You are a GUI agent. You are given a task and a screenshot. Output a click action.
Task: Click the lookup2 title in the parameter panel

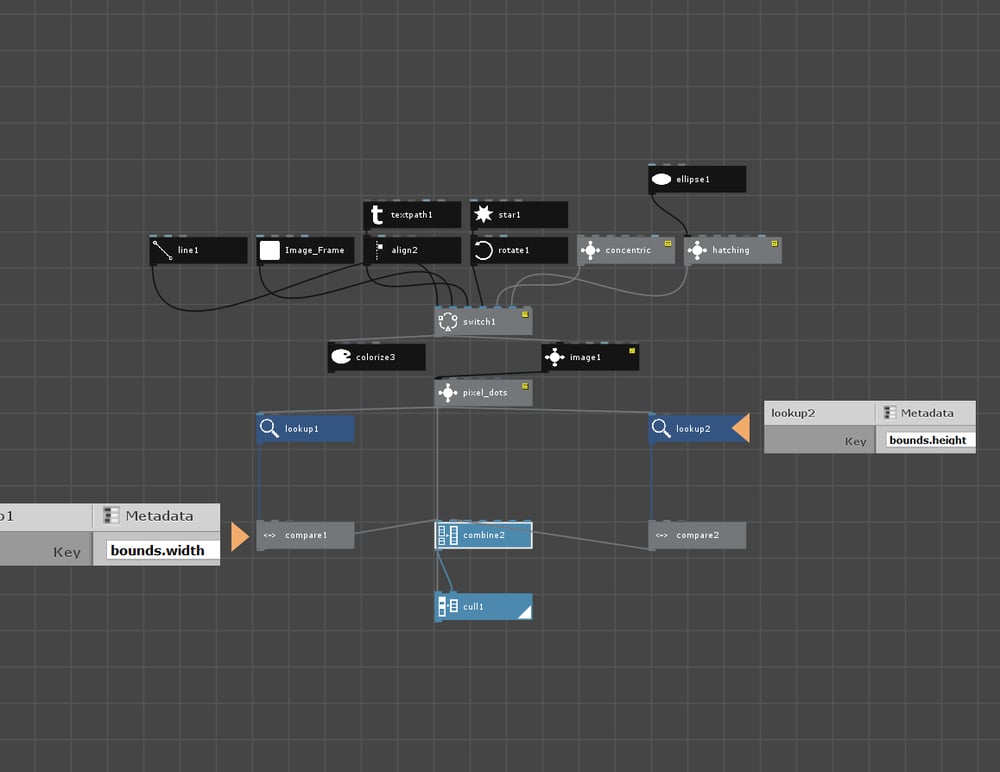(793, 413)
